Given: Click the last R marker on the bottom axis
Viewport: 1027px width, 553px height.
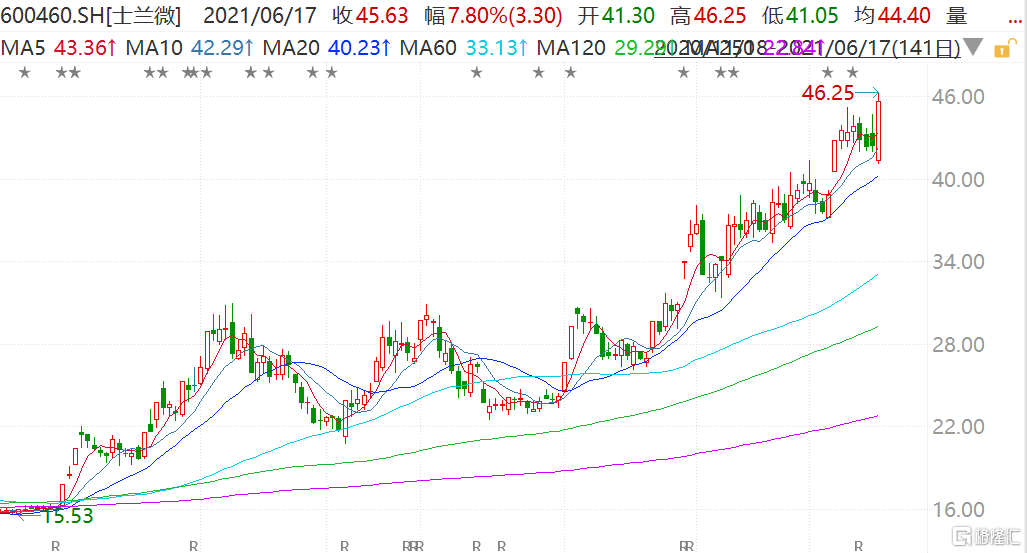Looking at the screenshot, I should (x=859, y=546).
